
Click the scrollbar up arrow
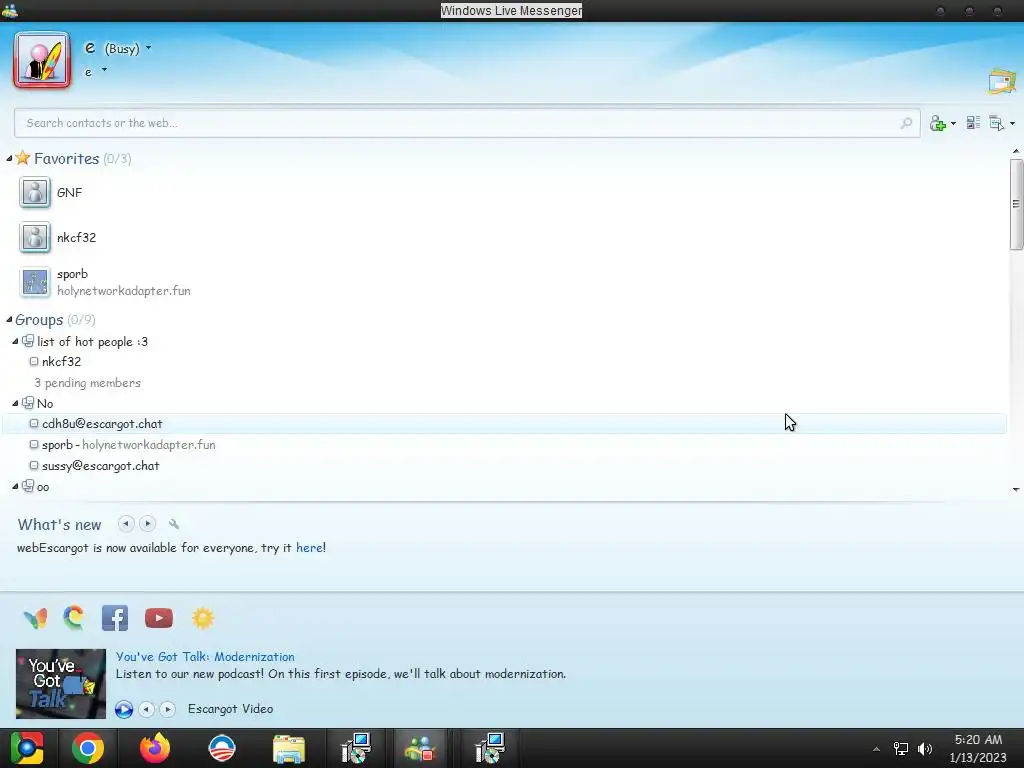tap(1016, 152)
